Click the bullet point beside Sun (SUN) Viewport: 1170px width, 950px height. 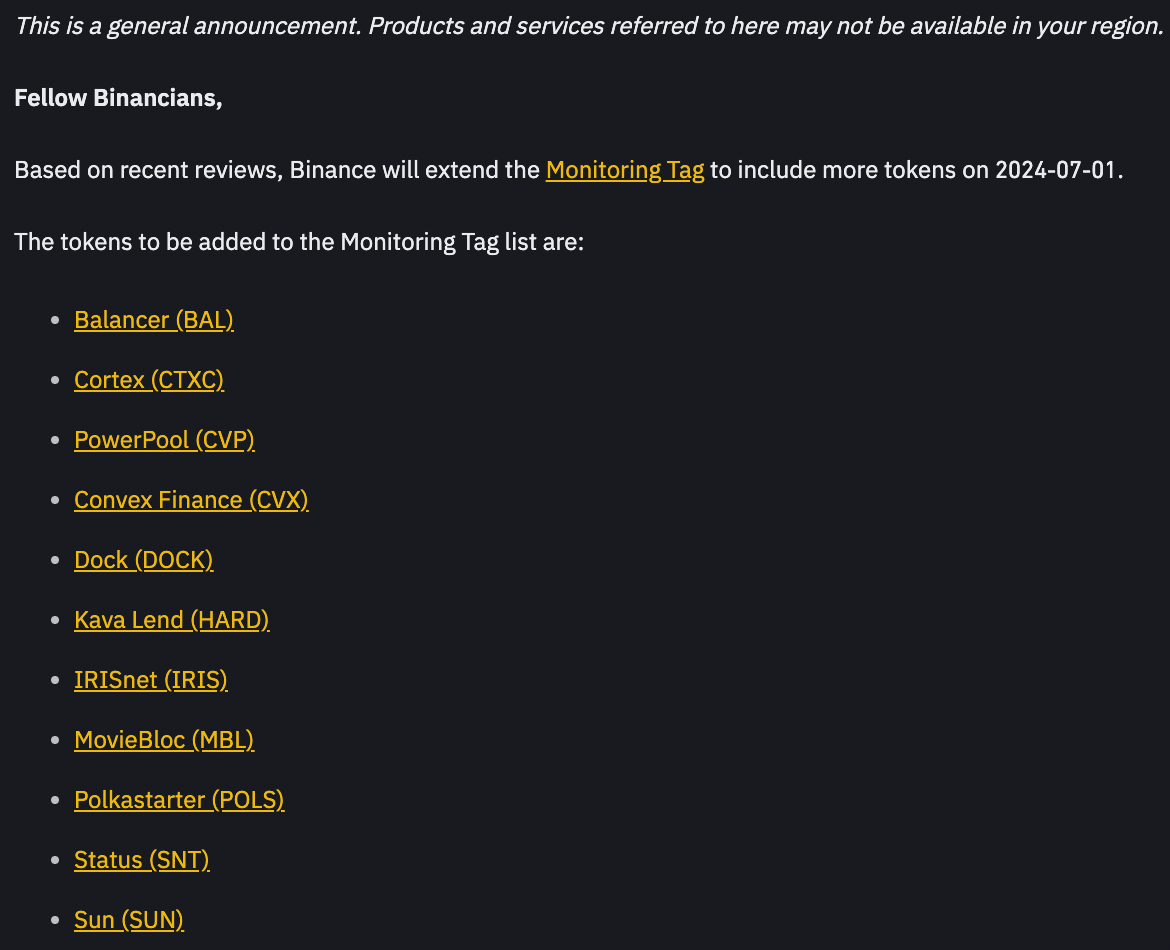pyautogui.click(x=55, y=921)
